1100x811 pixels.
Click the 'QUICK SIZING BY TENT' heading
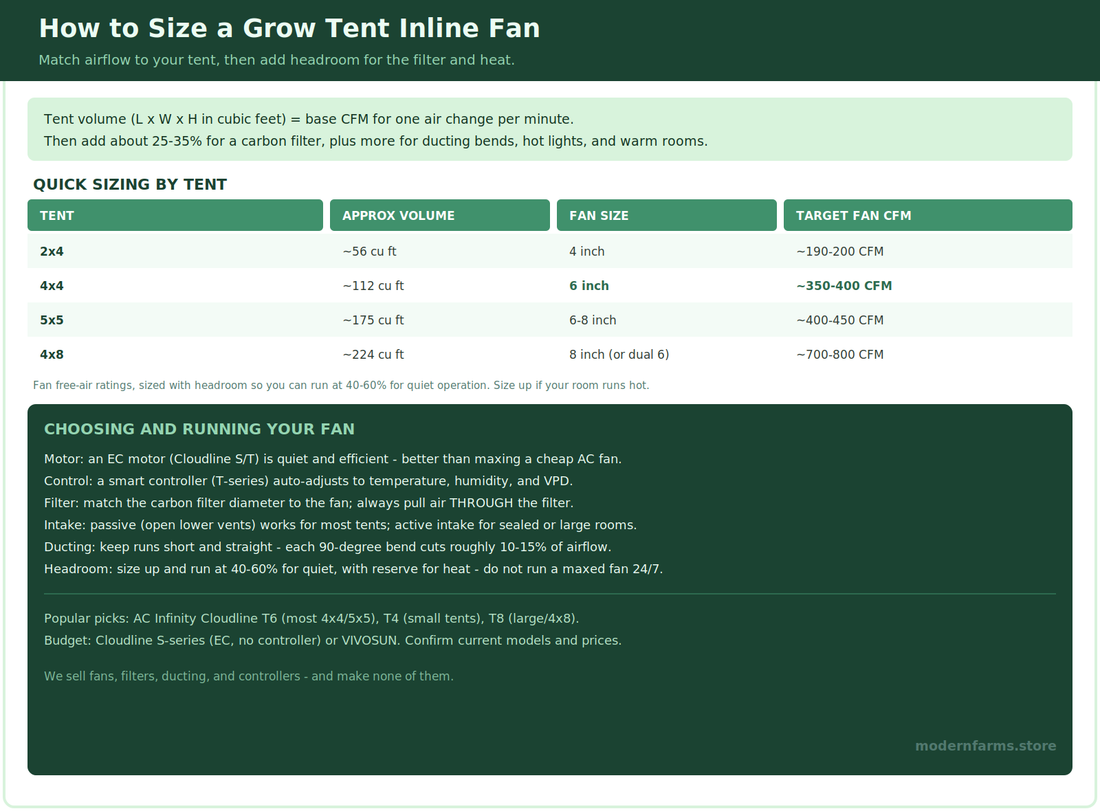click(130, 185)
